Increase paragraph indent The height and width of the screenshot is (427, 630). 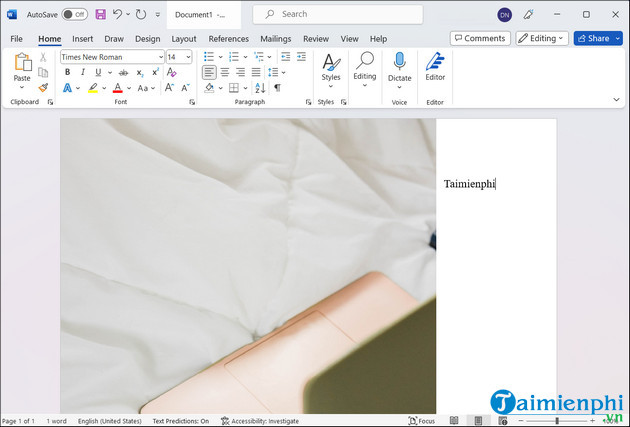coord(301,57)
